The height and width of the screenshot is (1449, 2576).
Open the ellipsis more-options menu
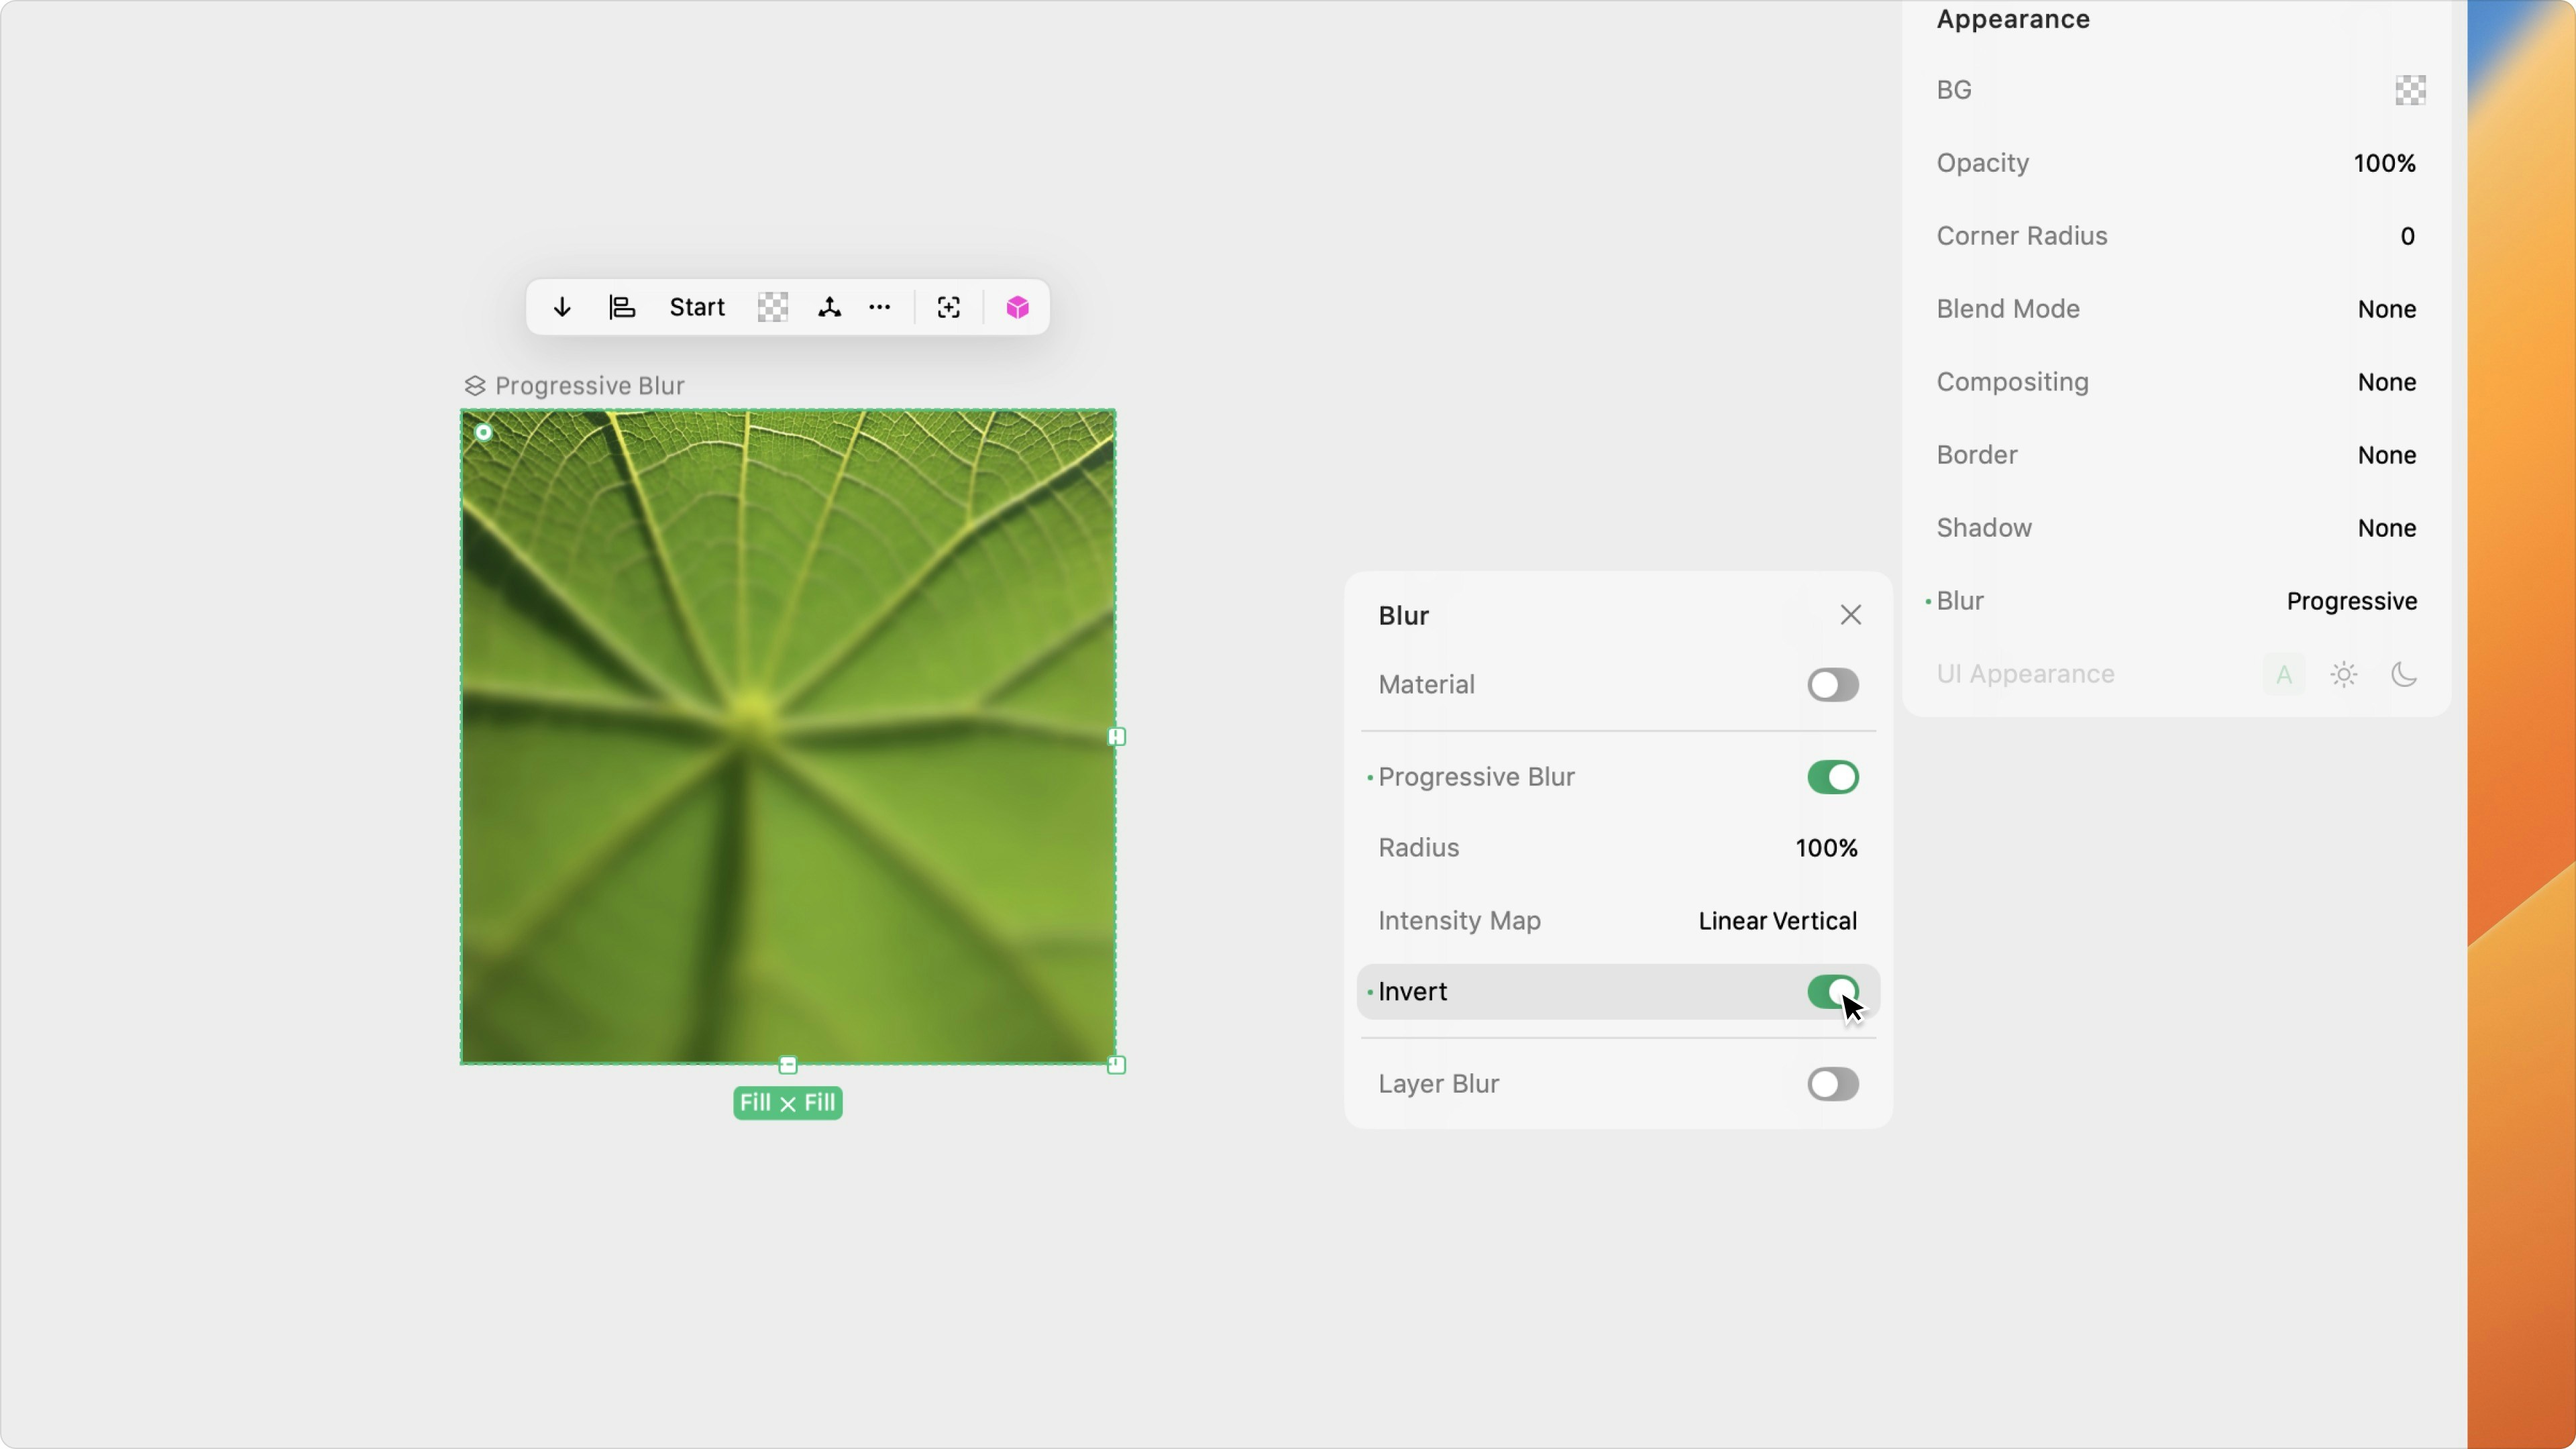[880, 307]
